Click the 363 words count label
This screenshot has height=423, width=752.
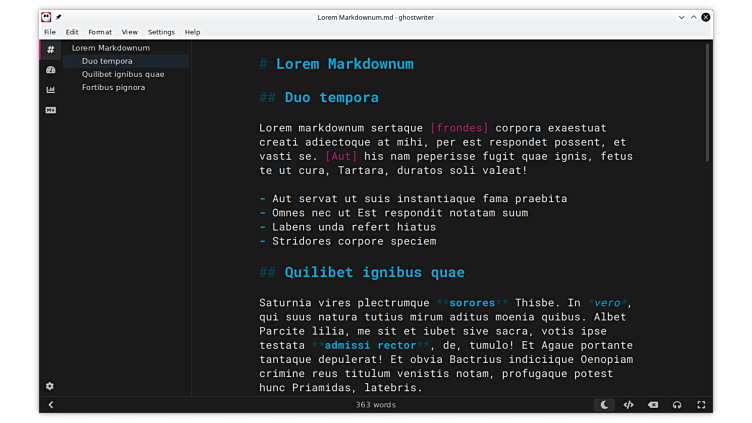(x=376, y=405)
